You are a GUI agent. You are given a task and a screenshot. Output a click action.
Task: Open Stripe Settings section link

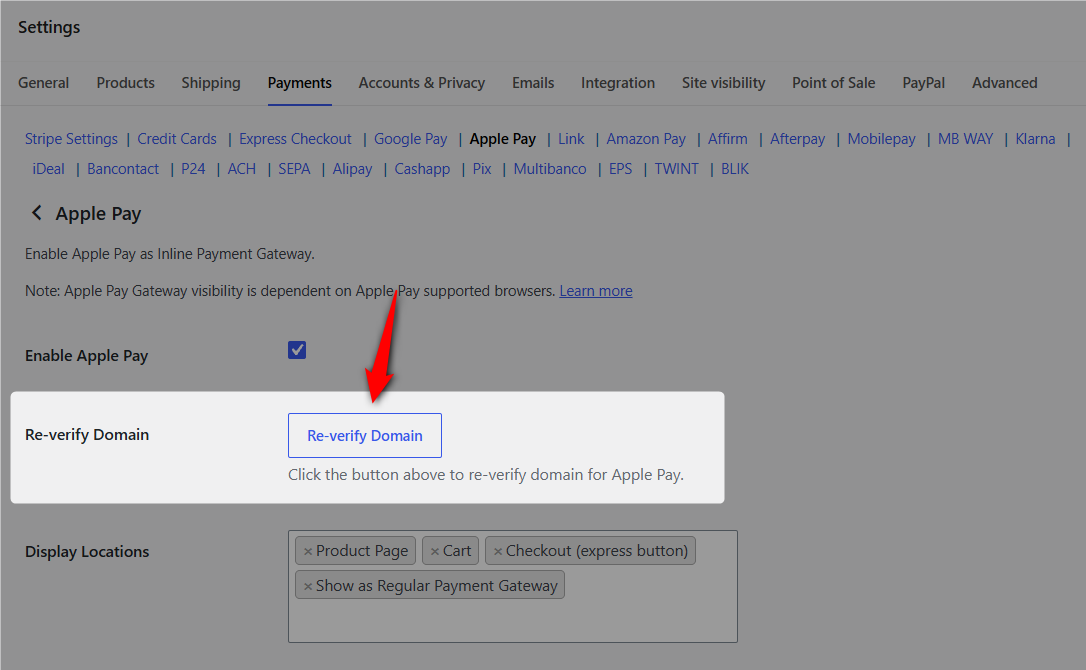click(71, 139)
